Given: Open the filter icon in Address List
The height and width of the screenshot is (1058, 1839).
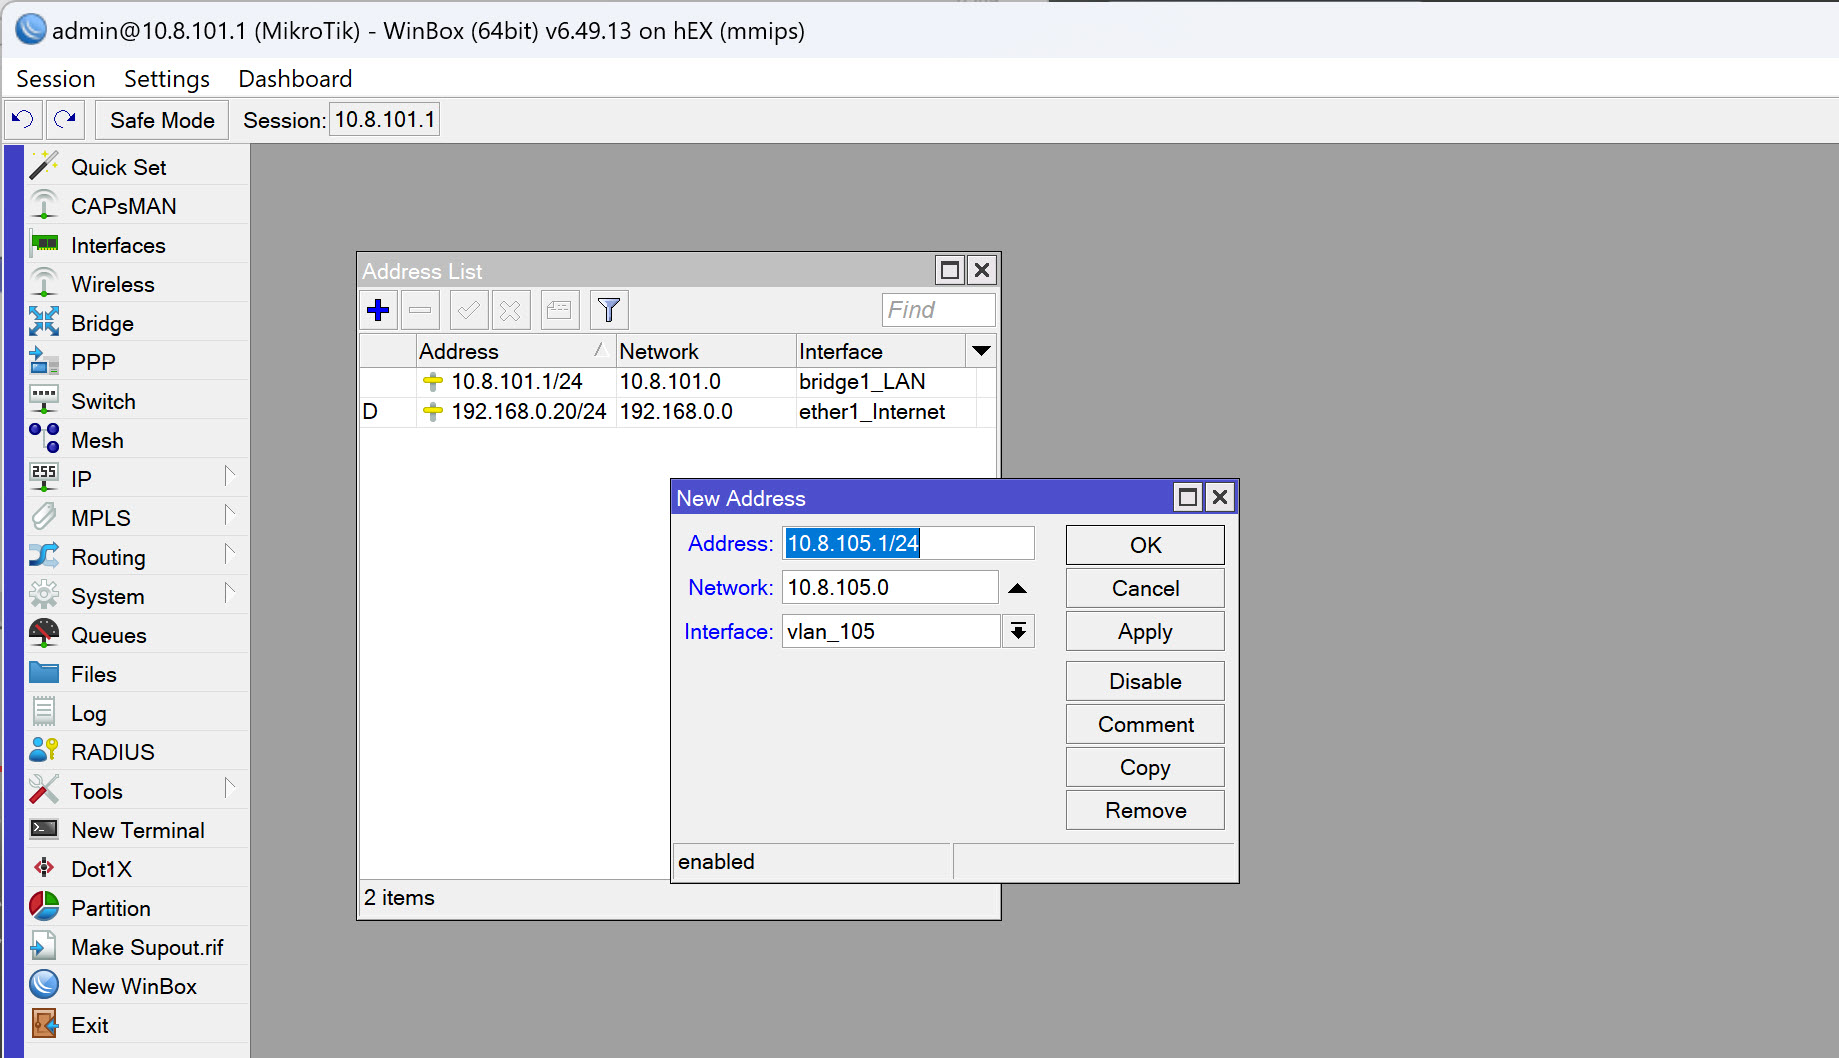Looking at the screenshot, I should pos(608,310).
